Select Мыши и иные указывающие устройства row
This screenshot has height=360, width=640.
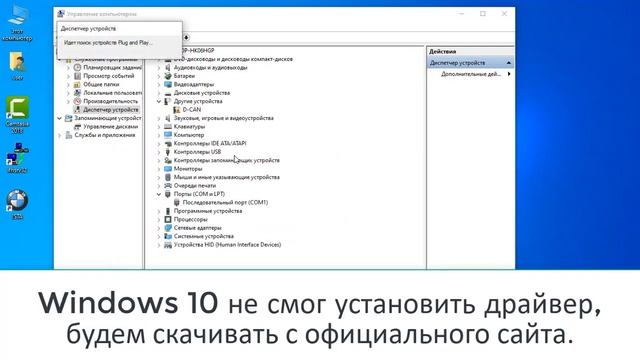(227, 177)
